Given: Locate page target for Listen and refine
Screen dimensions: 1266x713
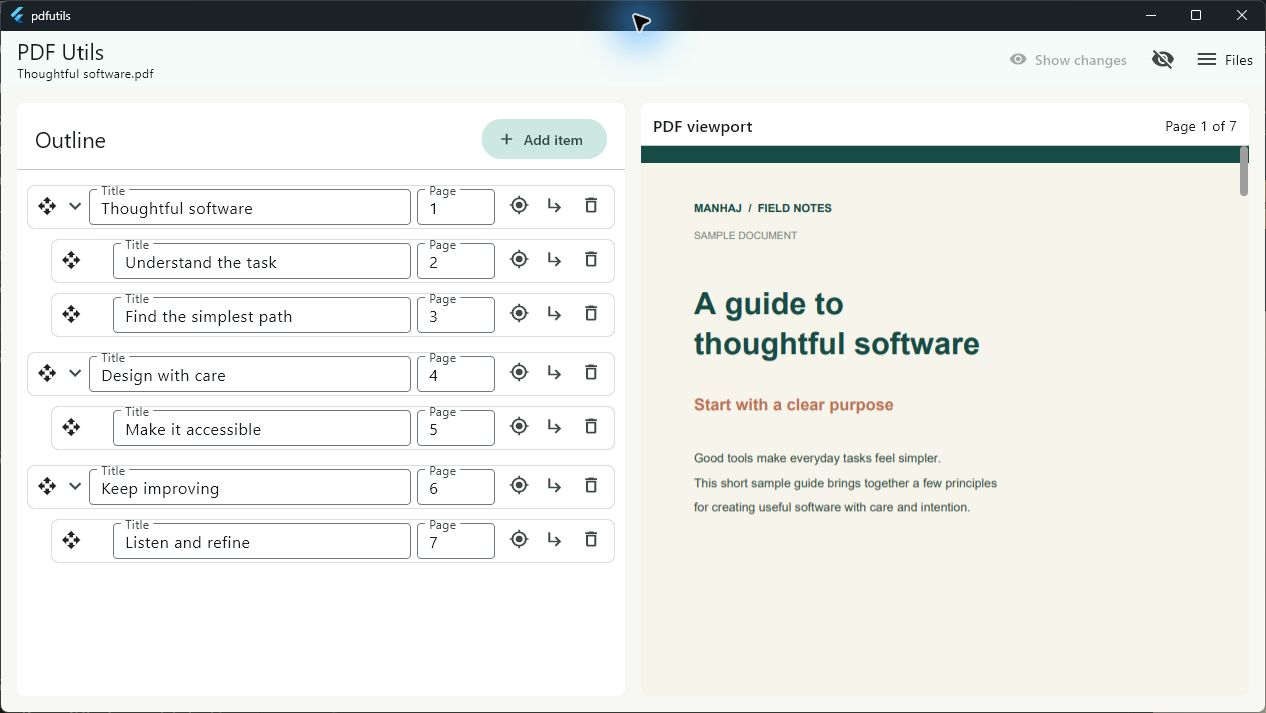Looking at the screenshot, I should coord(519,539).
